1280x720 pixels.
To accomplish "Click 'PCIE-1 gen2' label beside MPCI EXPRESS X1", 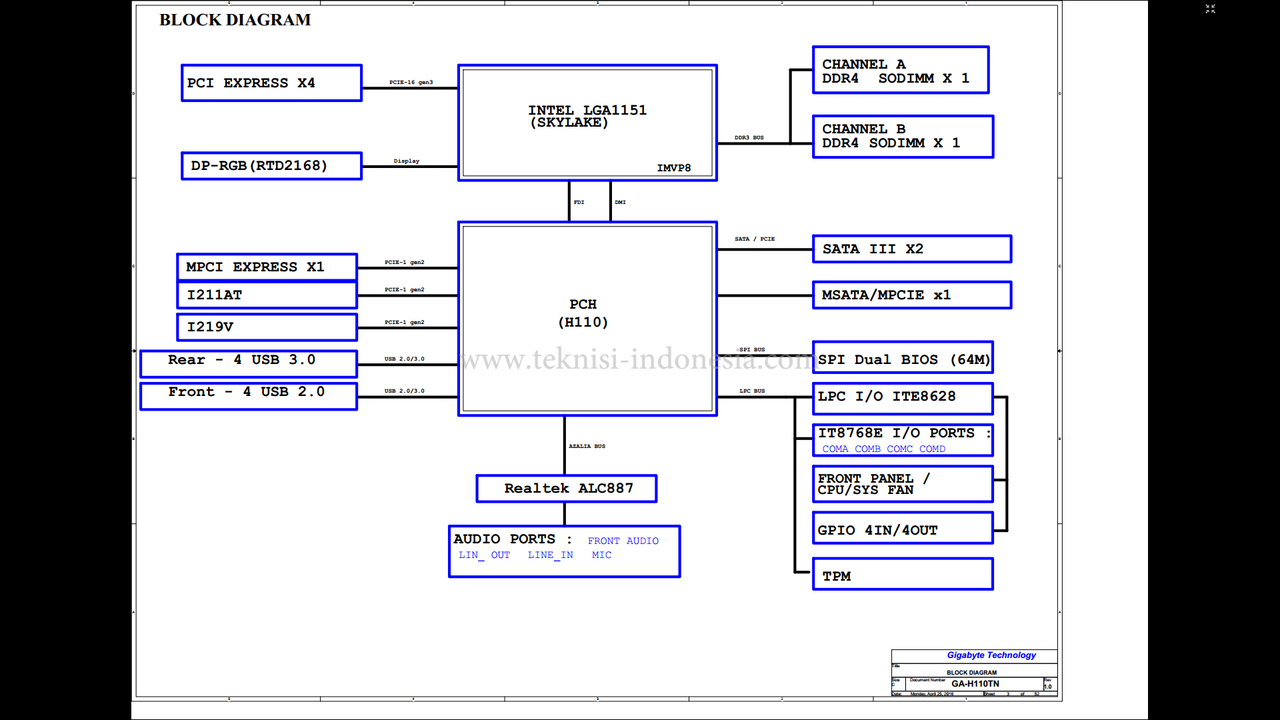I will pos(405,262).
